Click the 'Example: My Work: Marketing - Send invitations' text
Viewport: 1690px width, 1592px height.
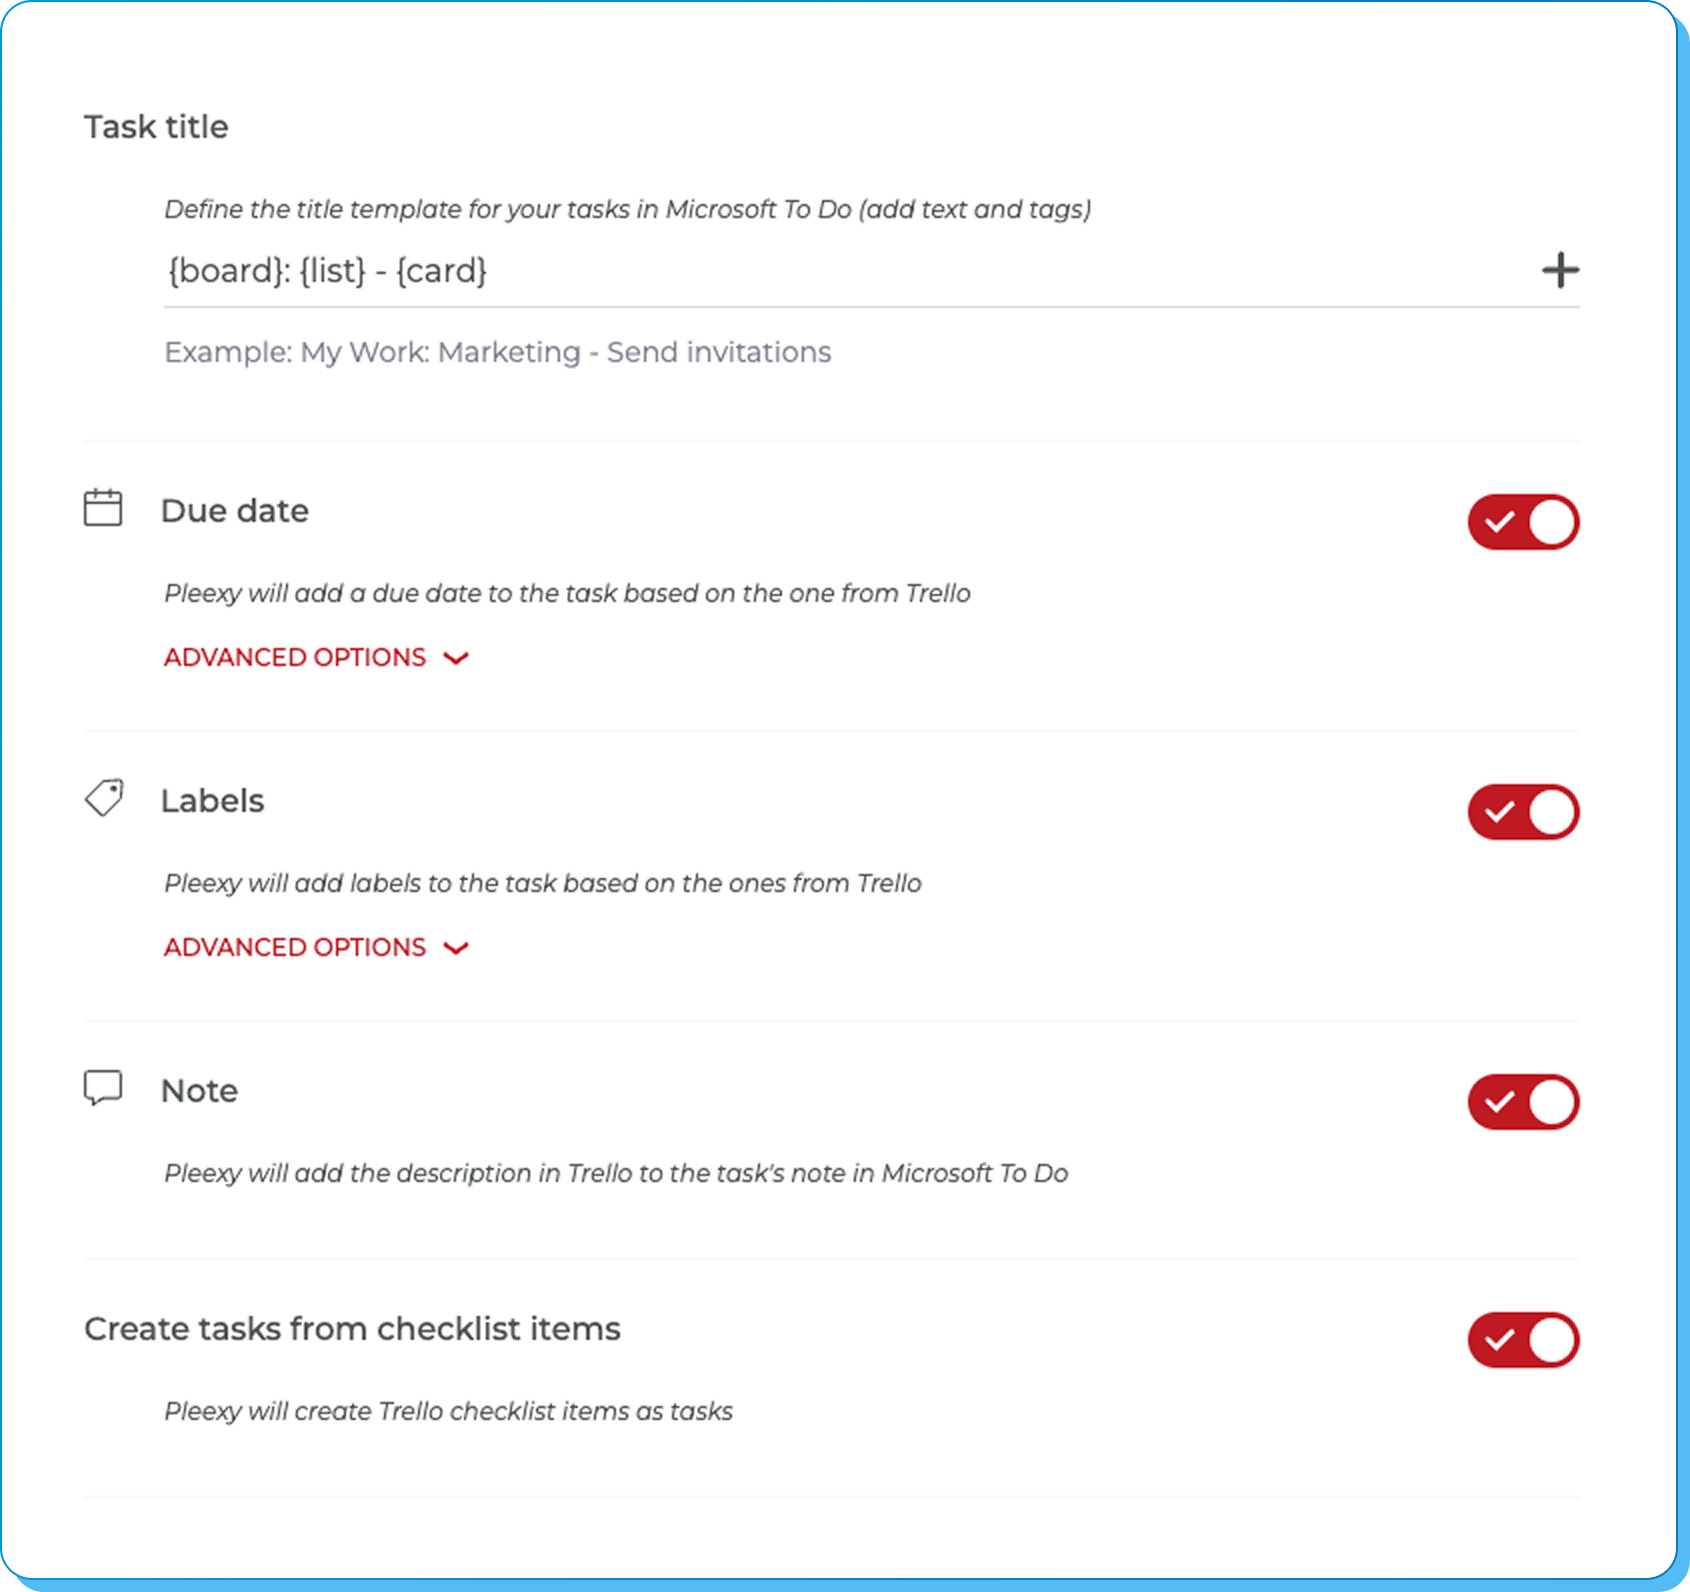(x=498, y=352)
